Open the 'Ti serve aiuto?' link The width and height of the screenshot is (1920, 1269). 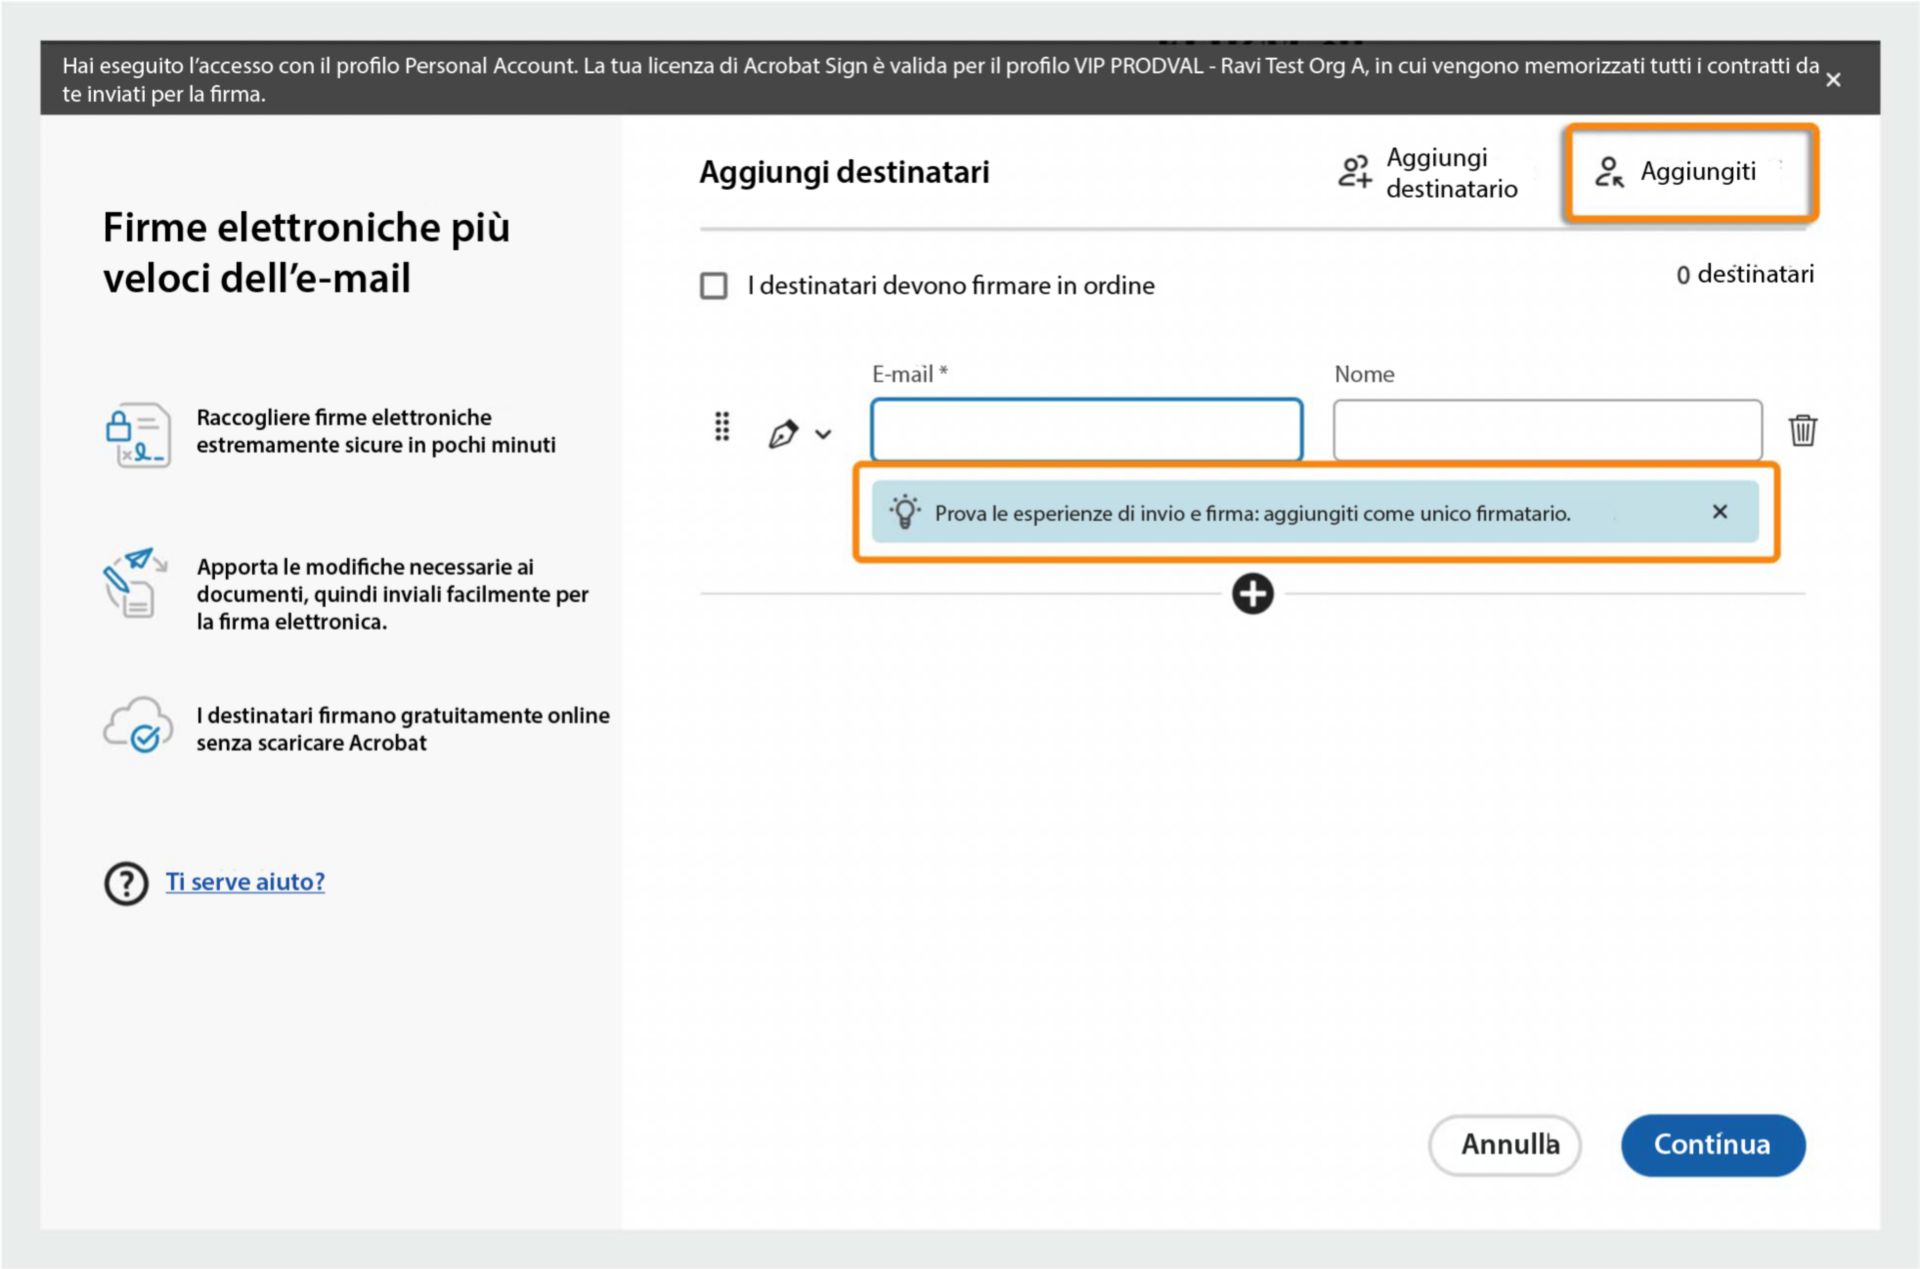(245, 882)
